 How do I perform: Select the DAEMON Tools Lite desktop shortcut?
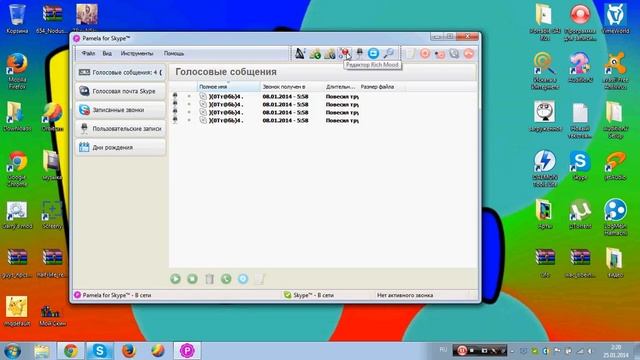[545, 168]
